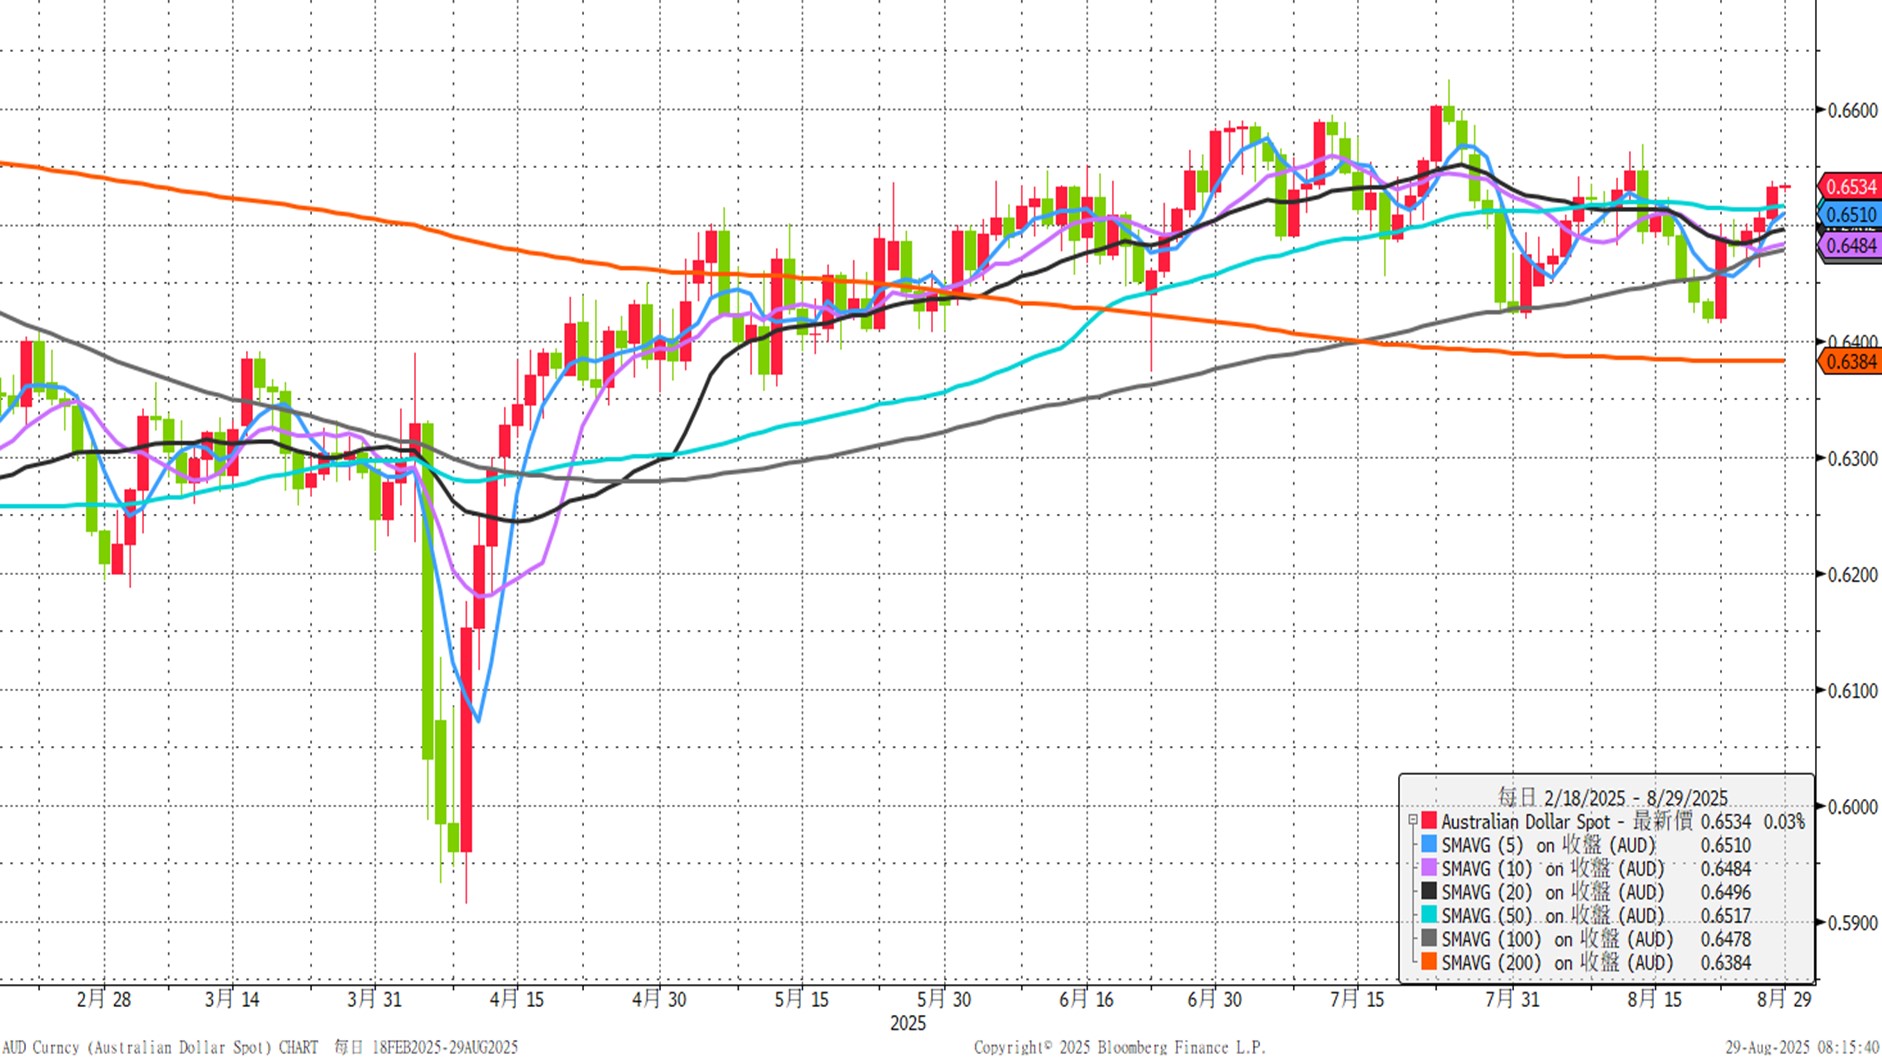Click the 7月 31 date axis label

[x=1513, y=998]
